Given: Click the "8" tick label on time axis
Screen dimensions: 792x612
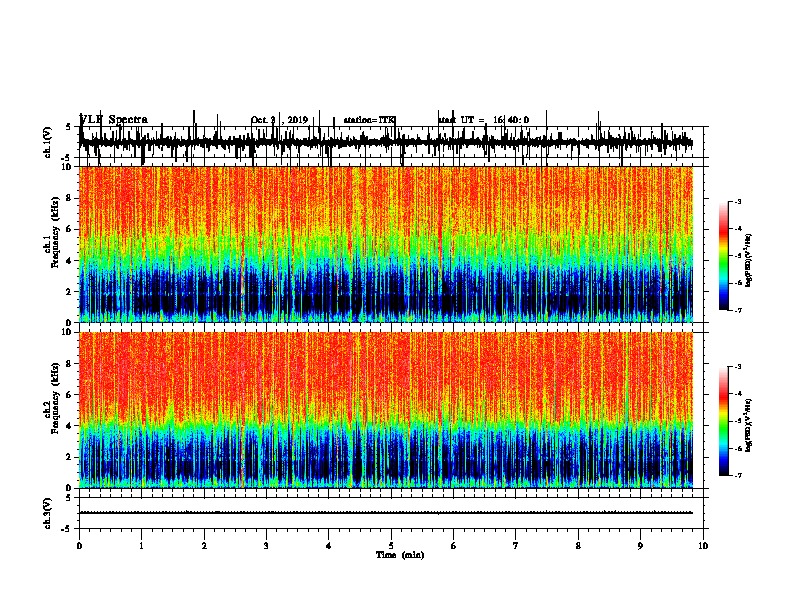Looking at the screenshot, I should pos(578,546).
